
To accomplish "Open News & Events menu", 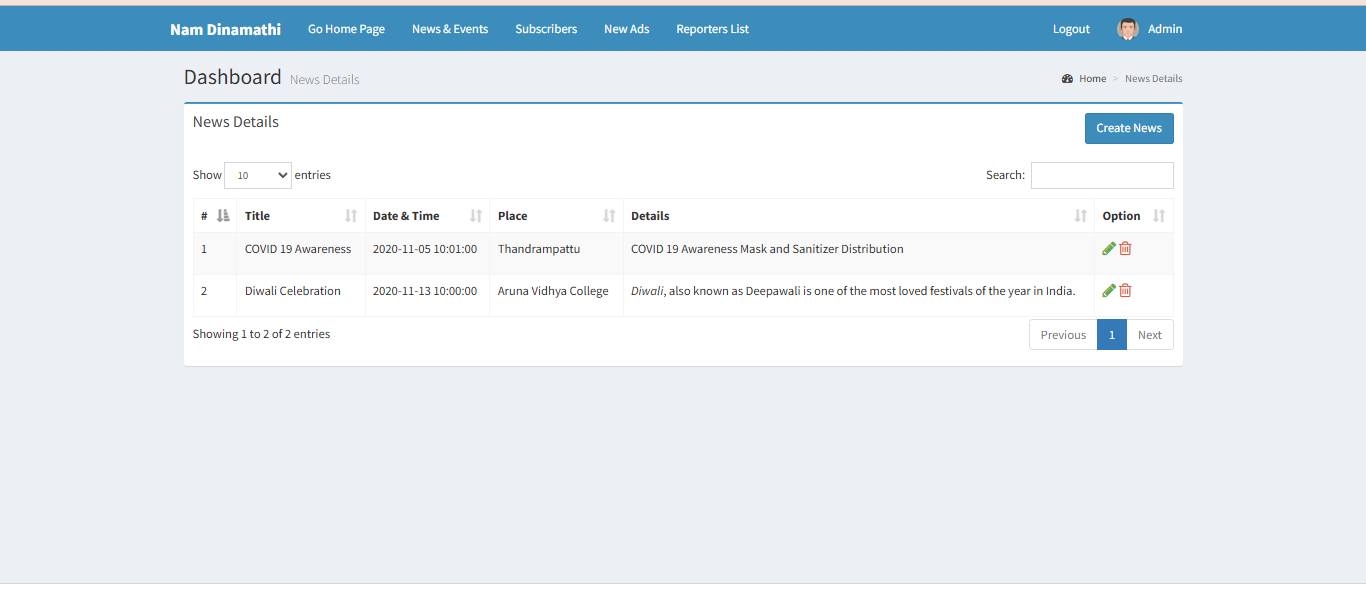I will 450,29.
